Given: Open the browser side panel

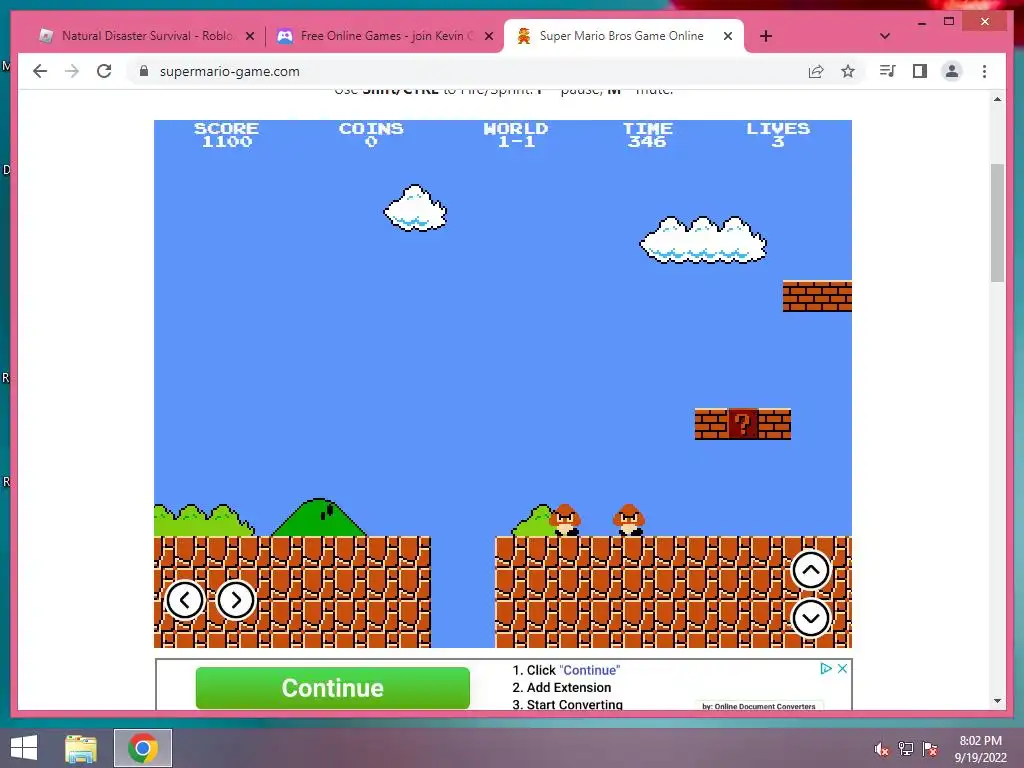Looking at the screenshot, I should tap(920, 71).
